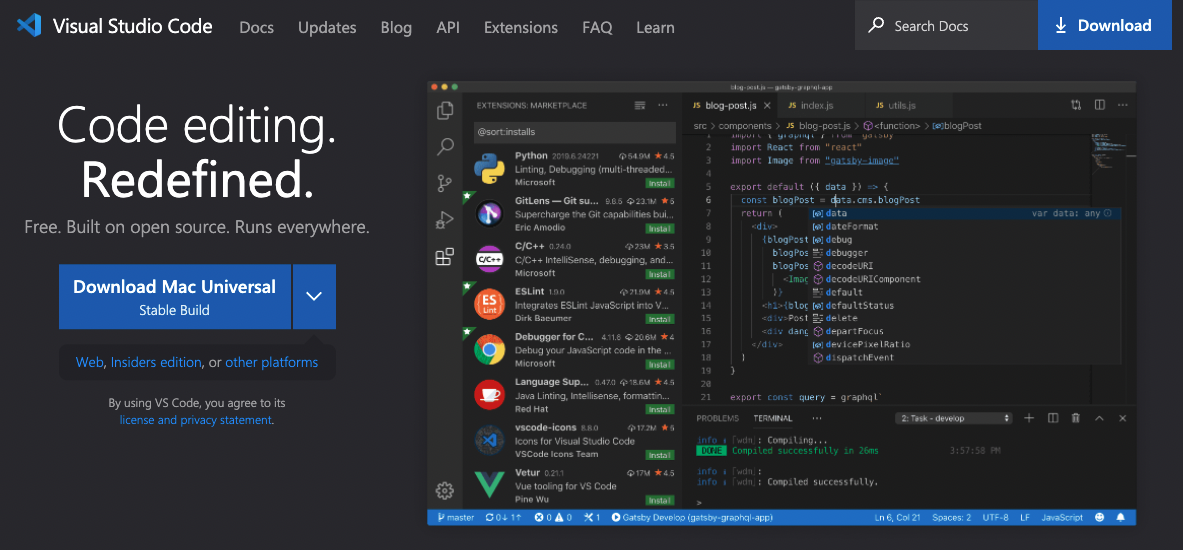This screenshot has width=1183, height=550.
Task: Select the Search icon in activity bar
Action: (445, 146)
